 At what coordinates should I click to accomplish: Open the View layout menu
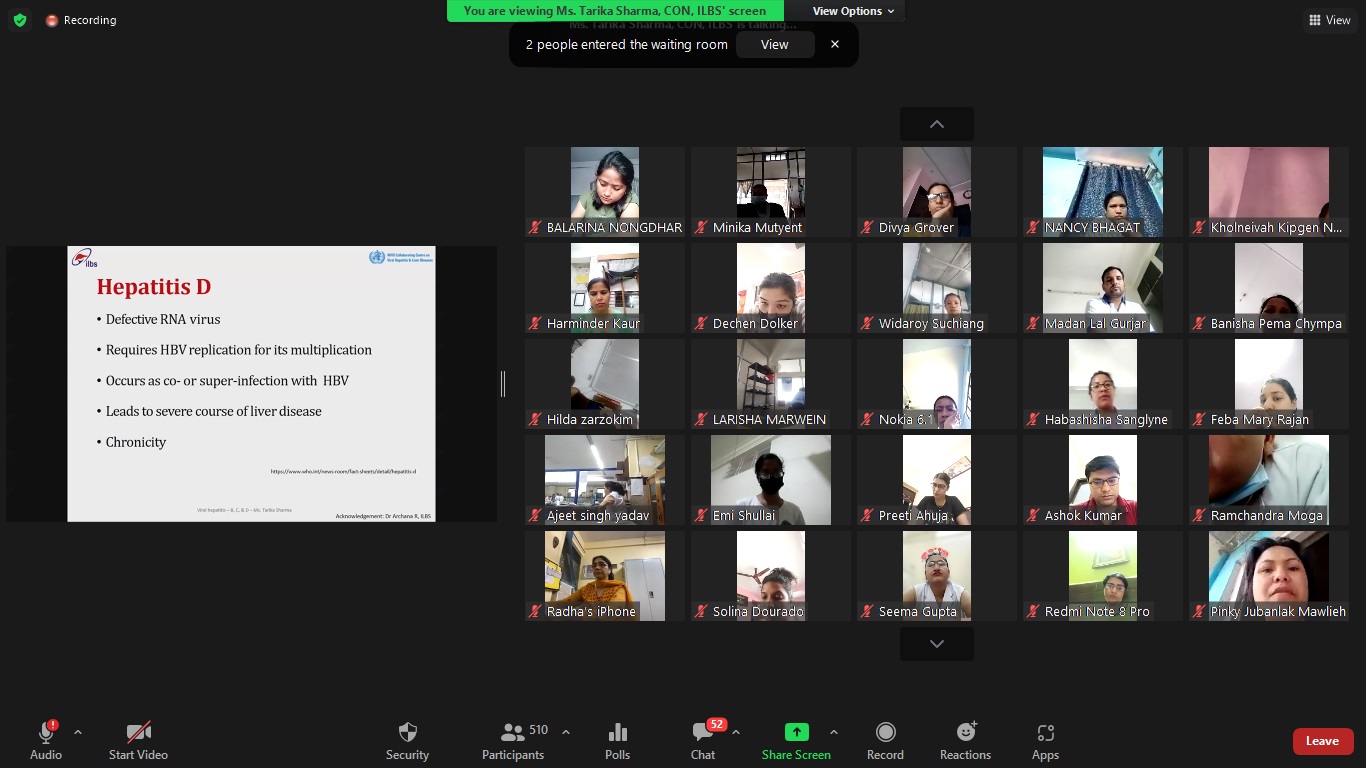pos(1330,20)
